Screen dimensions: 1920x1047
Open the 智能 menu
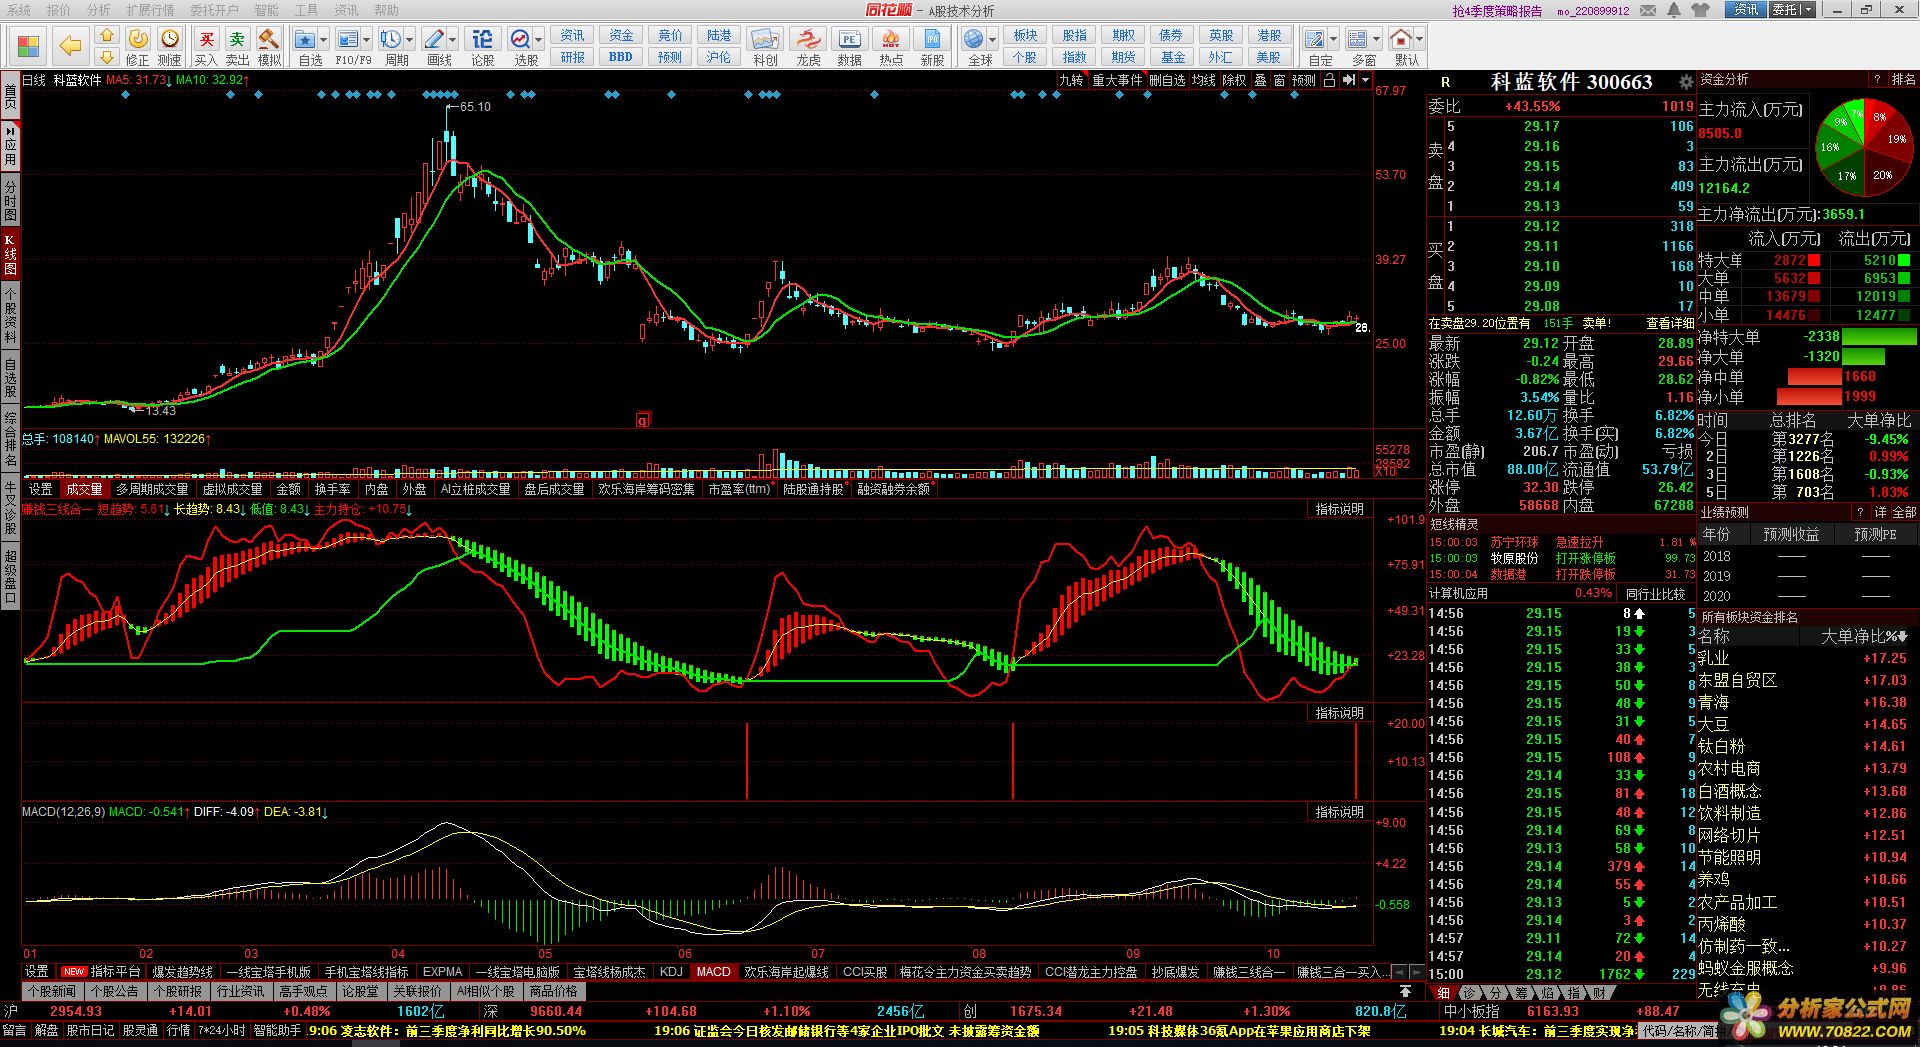point(266,10)
